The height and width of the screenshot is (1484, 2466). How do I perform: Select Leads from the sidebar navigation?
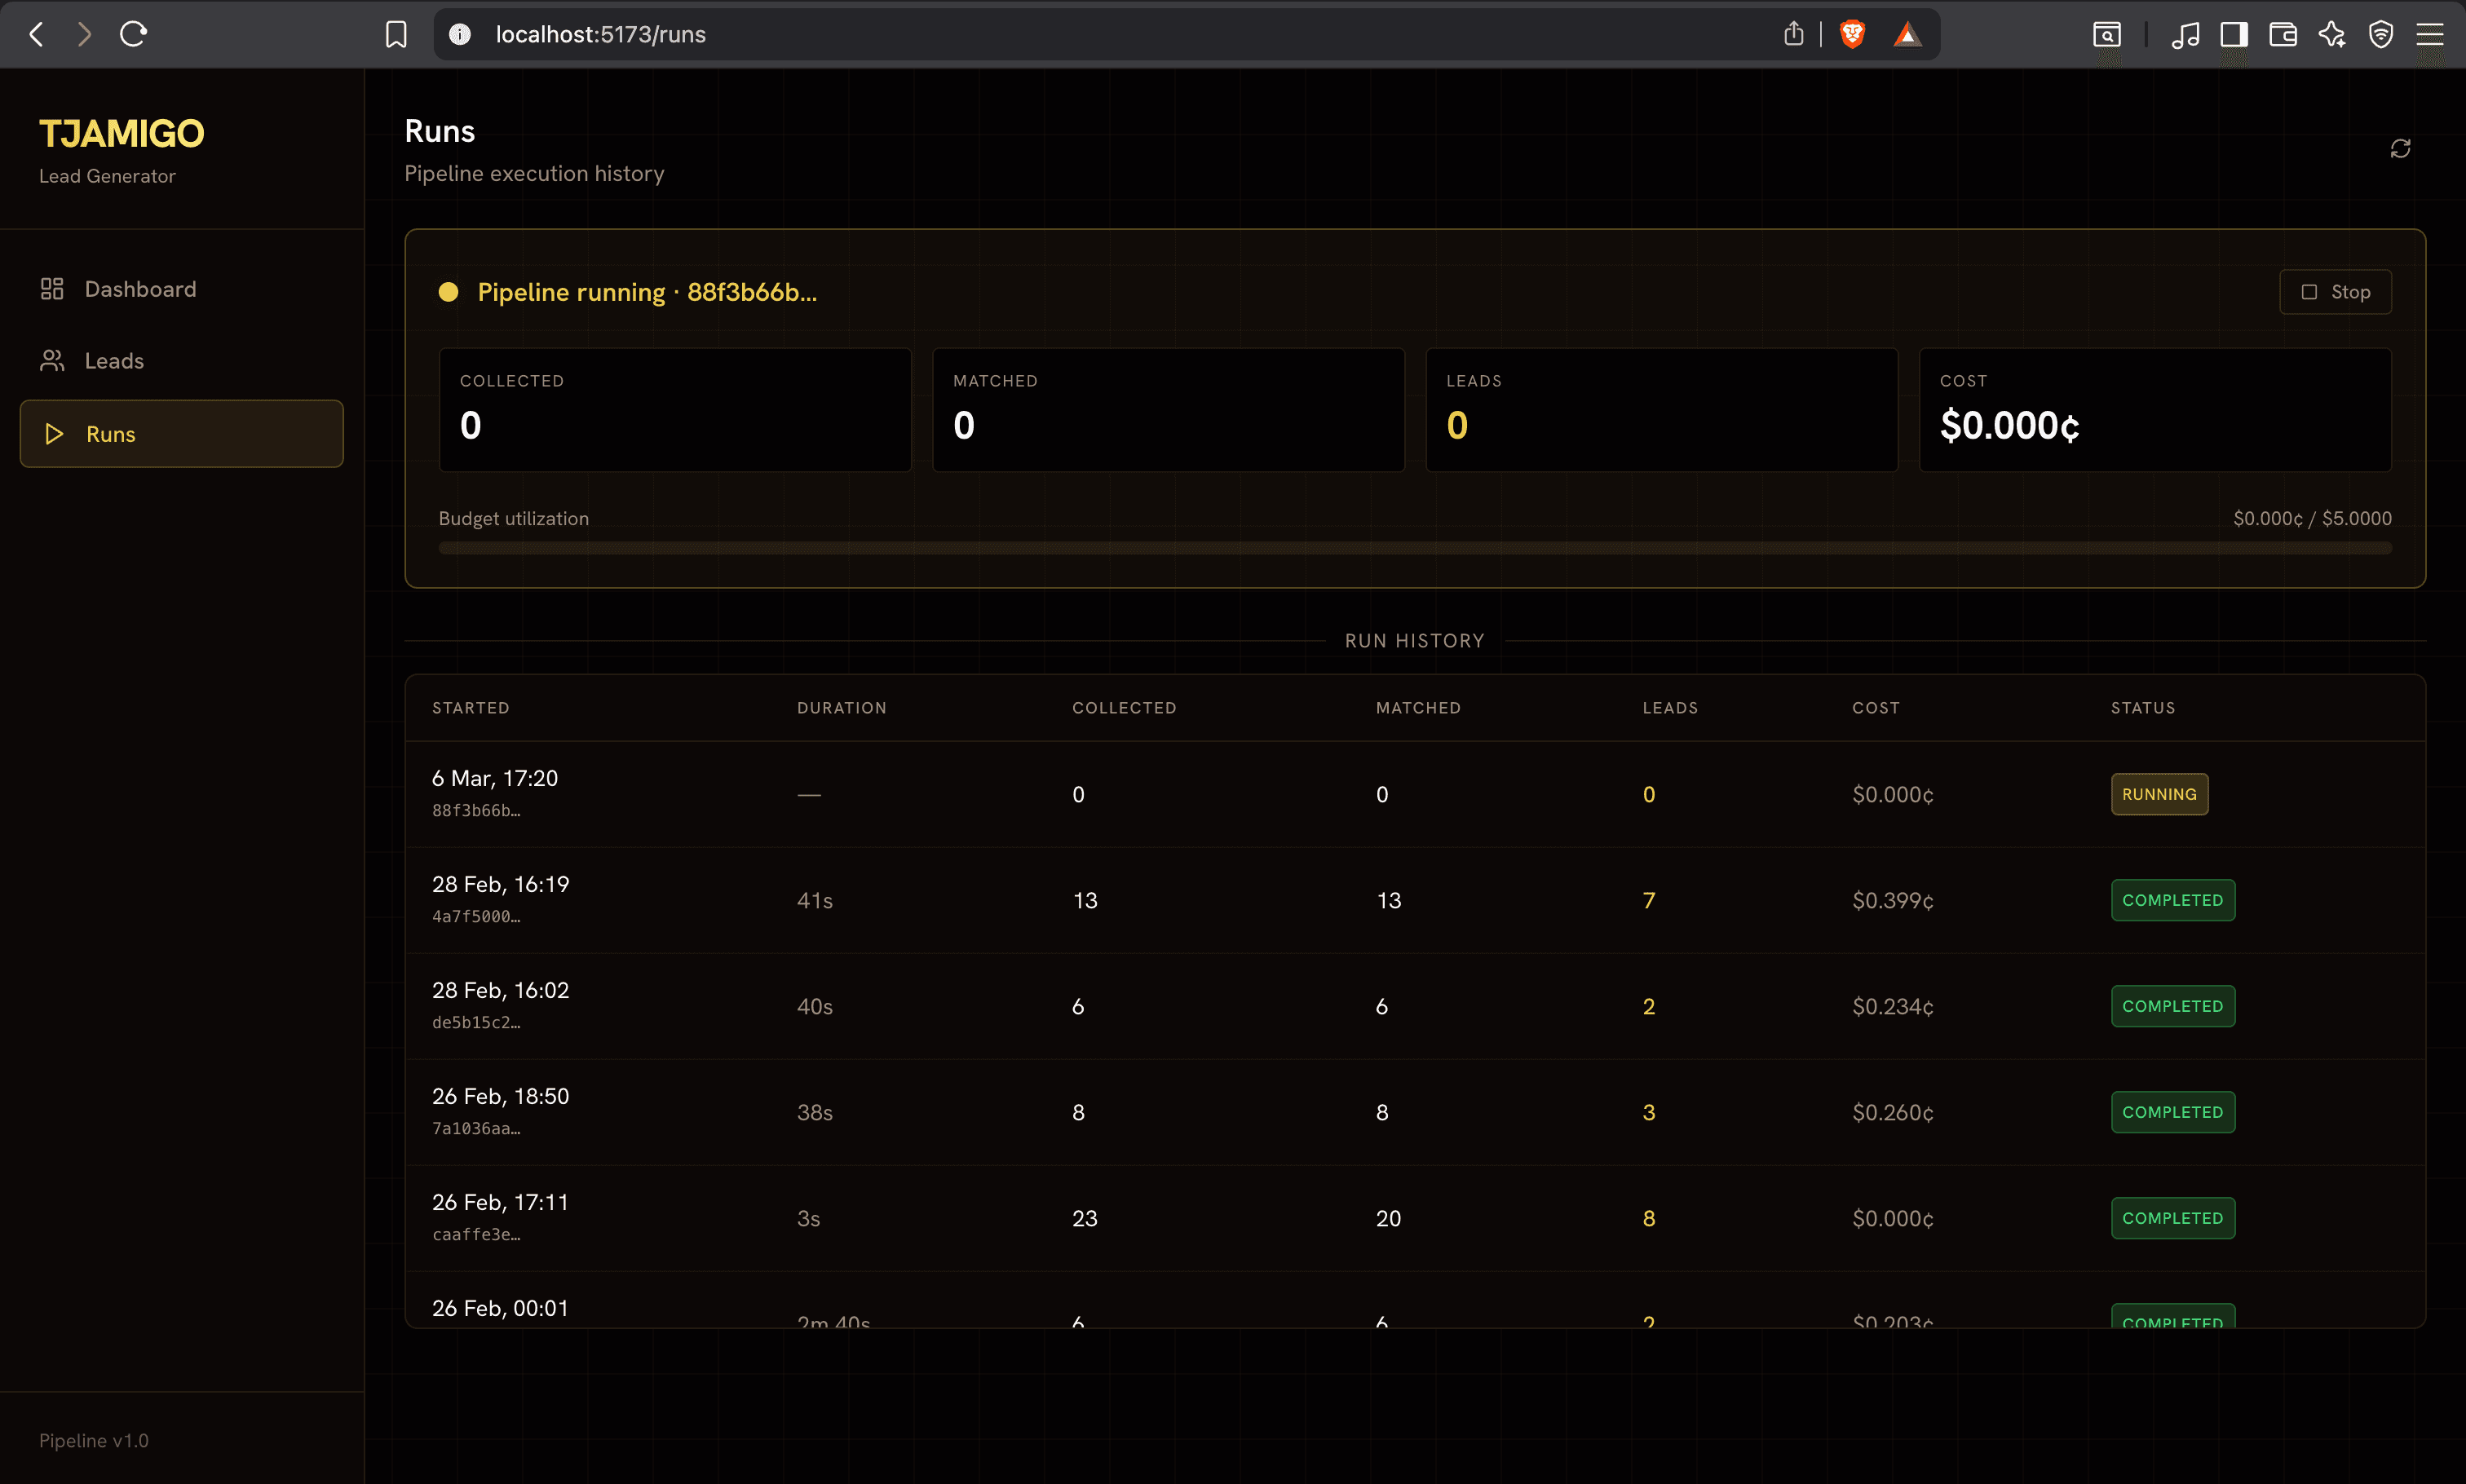tap(113, 360)
